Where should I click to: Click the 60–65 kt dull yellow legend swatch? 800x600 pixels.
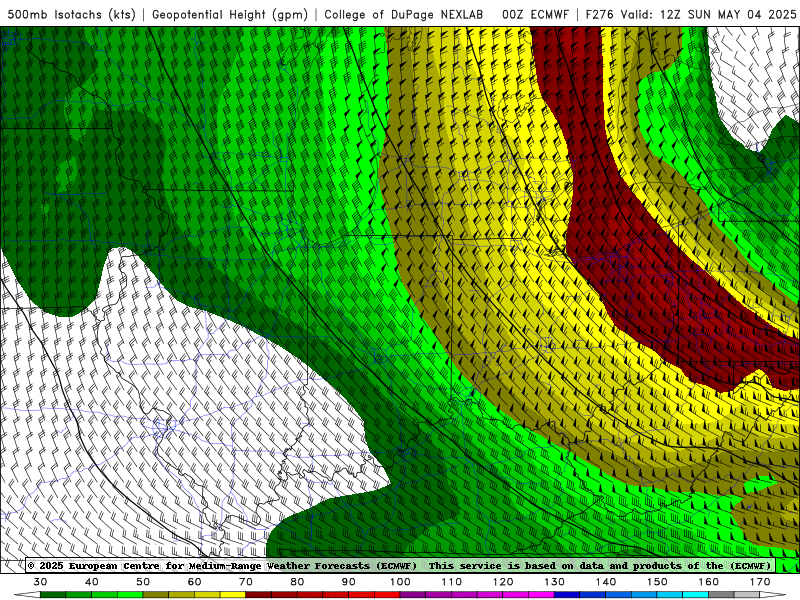click(x=207, y=595)
